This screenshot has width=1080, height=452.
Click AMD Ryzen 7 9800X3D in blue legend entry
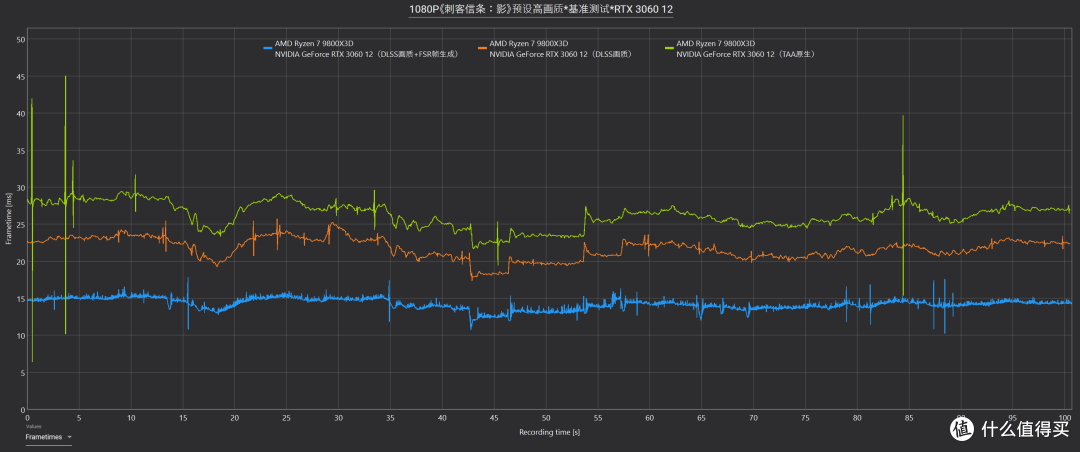[x=314, y=43]
